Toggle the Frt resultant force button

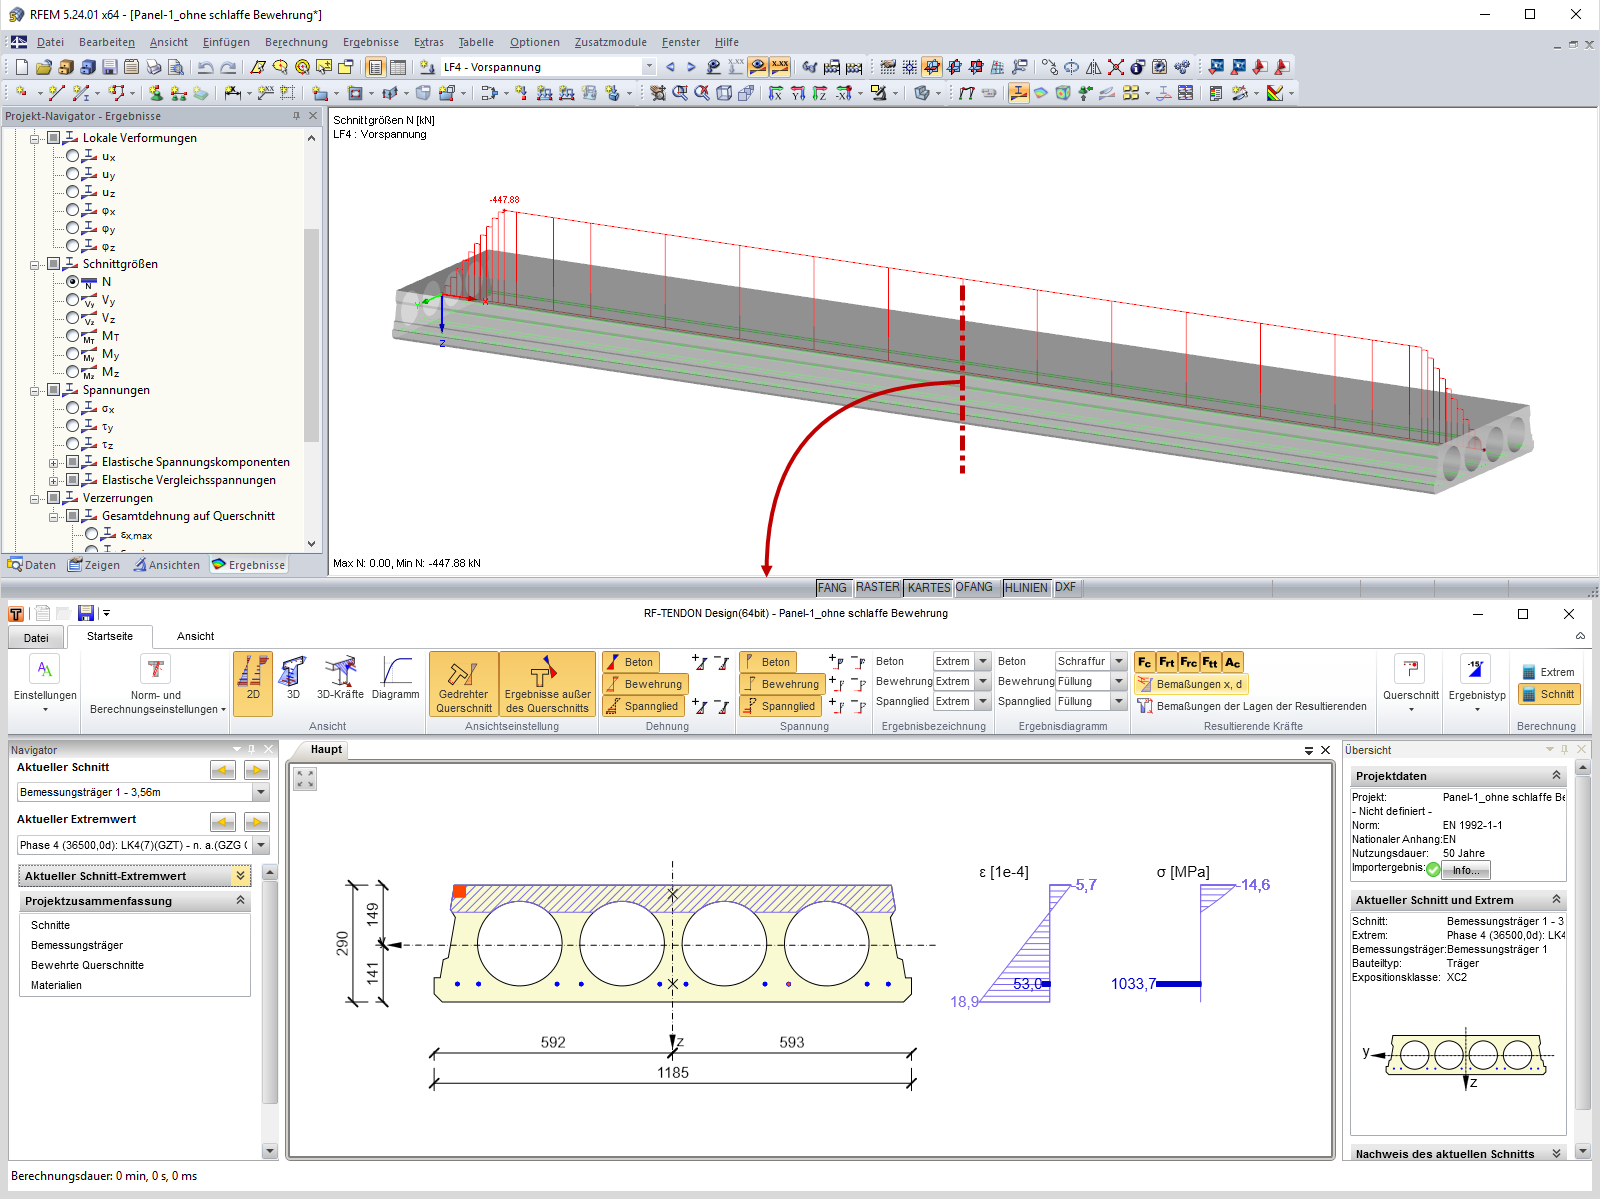[1167, 662]
